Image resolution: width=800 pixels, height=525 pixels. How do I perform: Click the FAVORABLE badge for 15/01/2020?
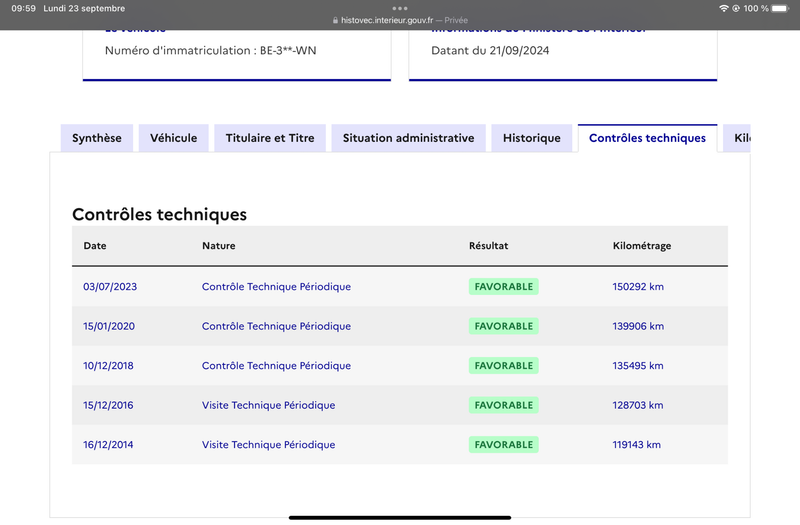(504, 327)
